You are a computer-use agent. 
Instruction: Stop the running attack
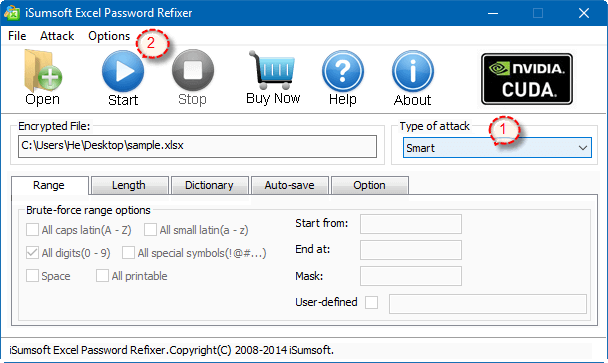pos(193,78)
